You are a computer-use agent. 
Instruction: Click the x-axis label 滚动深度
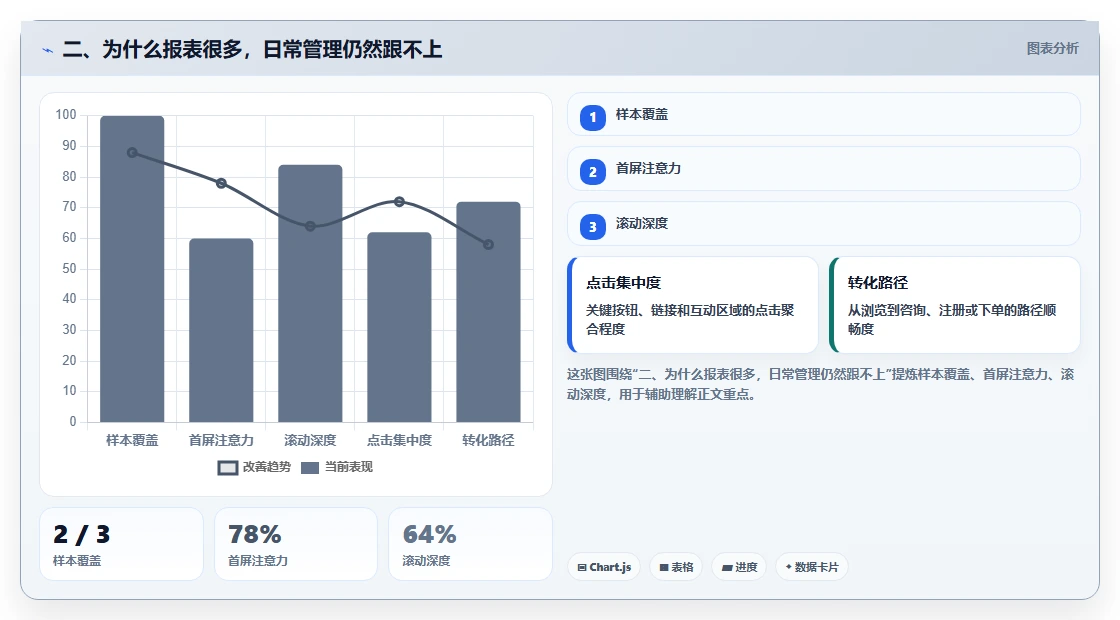(310, 440)
